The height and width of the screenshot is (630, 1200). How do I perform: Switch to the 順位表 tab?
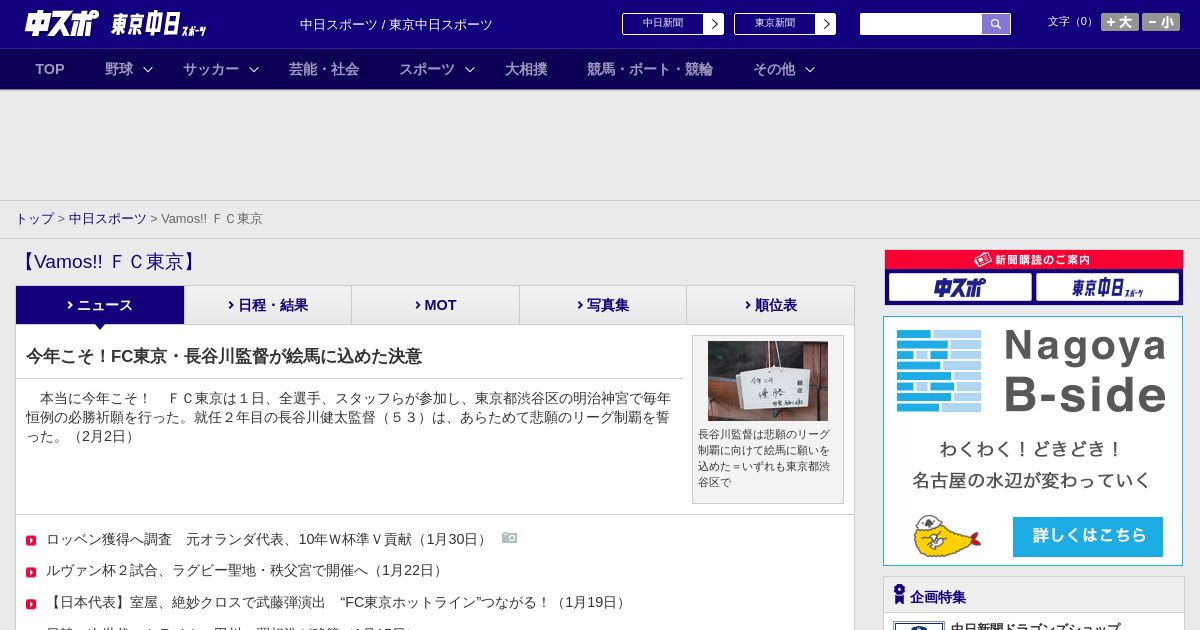770,305
